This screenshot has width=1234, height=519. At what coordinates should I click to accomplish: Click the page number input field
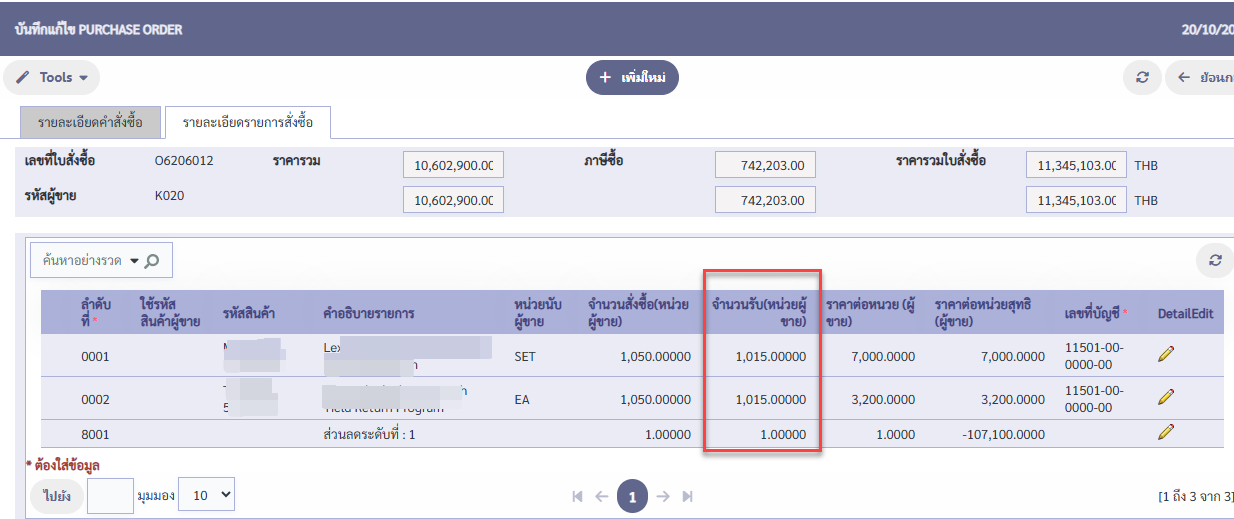pyautogui.click(x=110, y=495)
